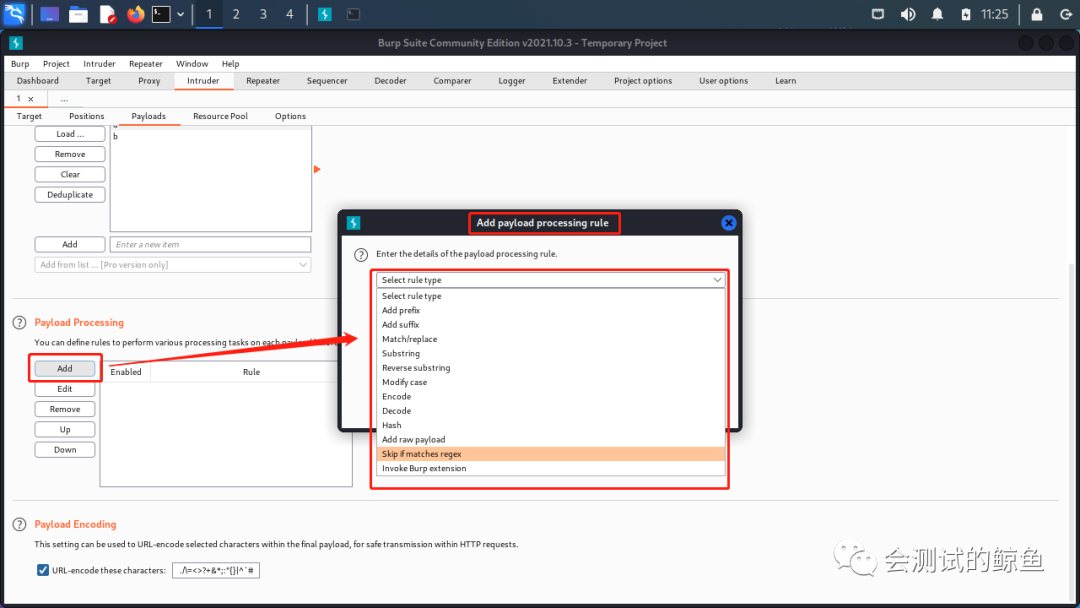Open the Window menu
Screen dimensions: 1080x608
(191, 63)
